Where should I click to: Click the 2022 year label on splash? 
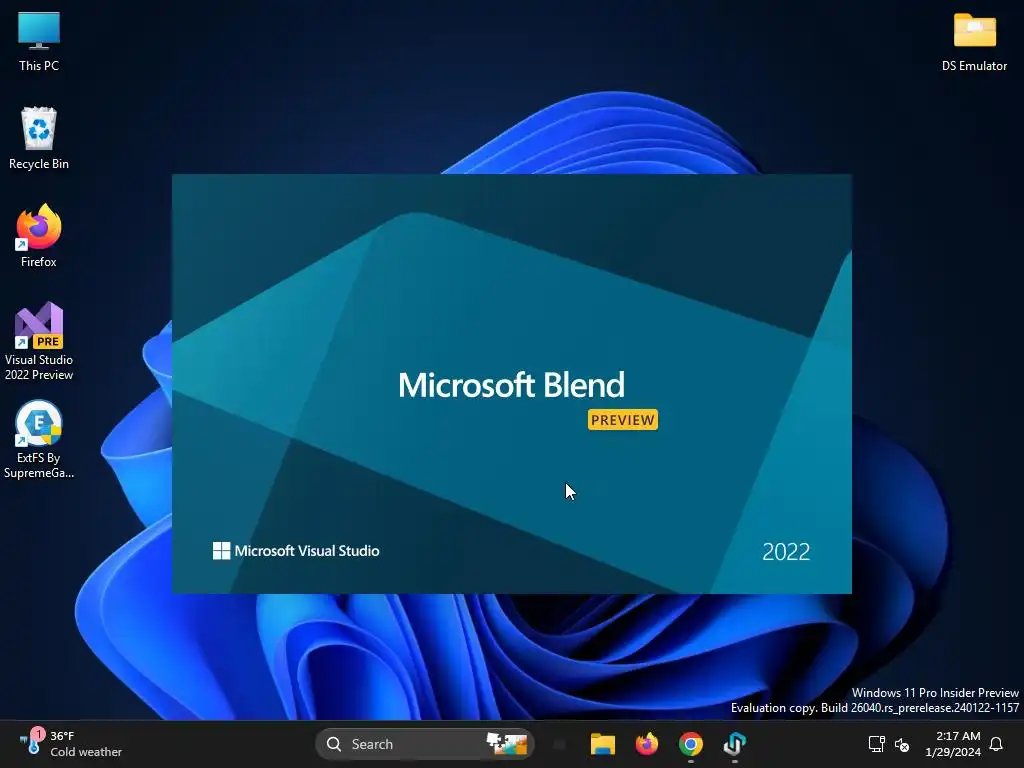click(786, 552)
